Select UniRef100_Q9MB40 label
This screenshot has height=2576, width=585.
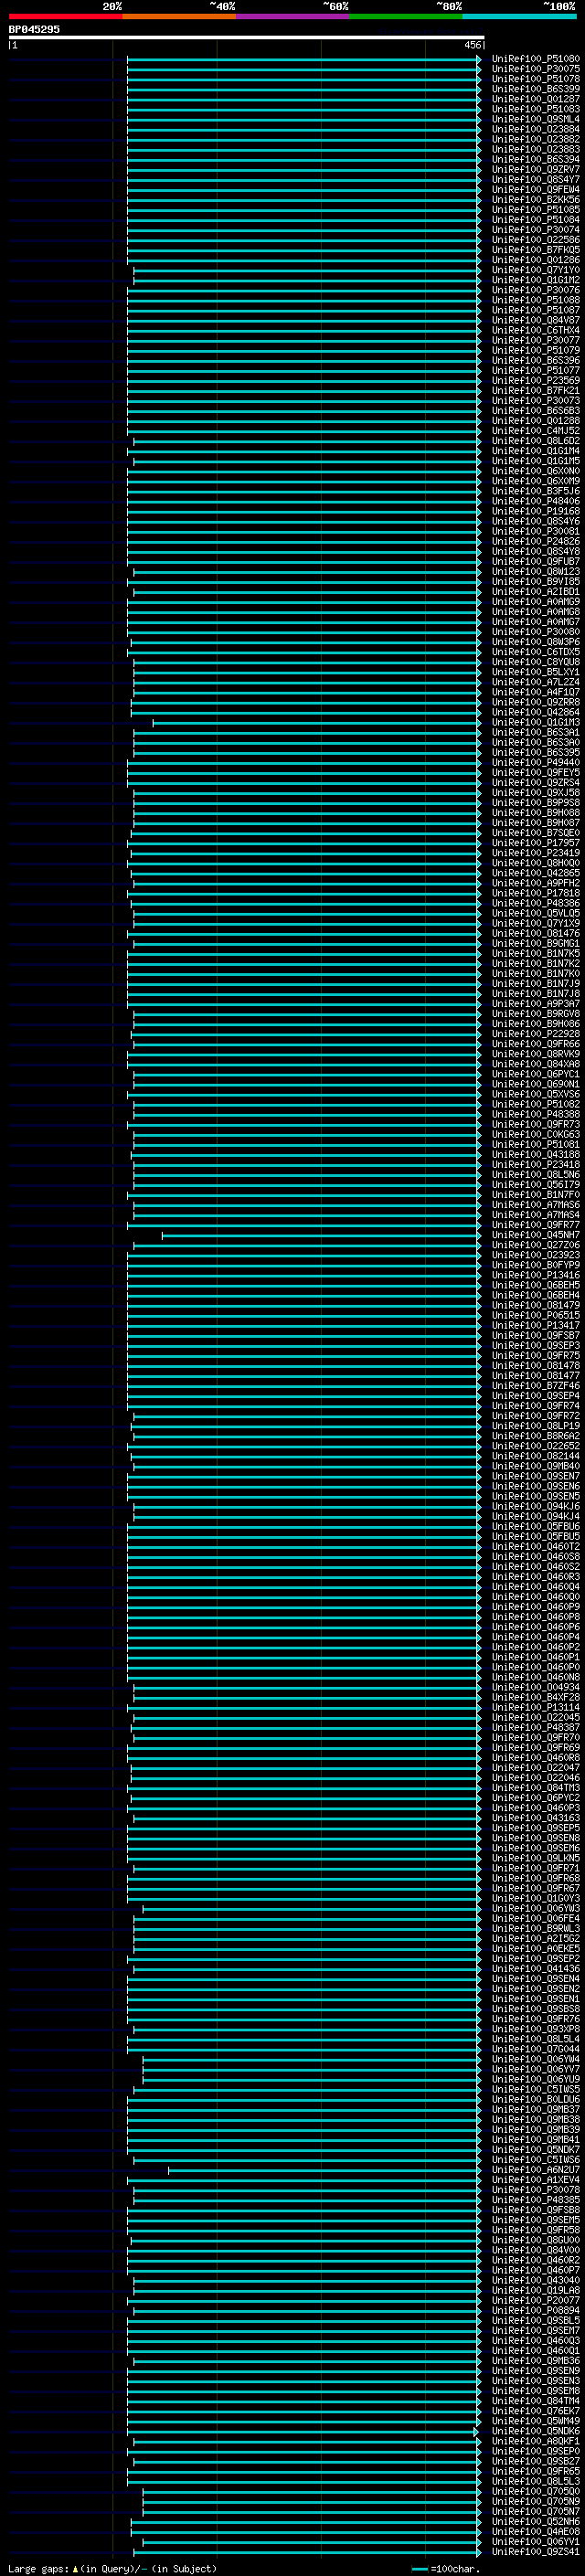point(535,1466)
